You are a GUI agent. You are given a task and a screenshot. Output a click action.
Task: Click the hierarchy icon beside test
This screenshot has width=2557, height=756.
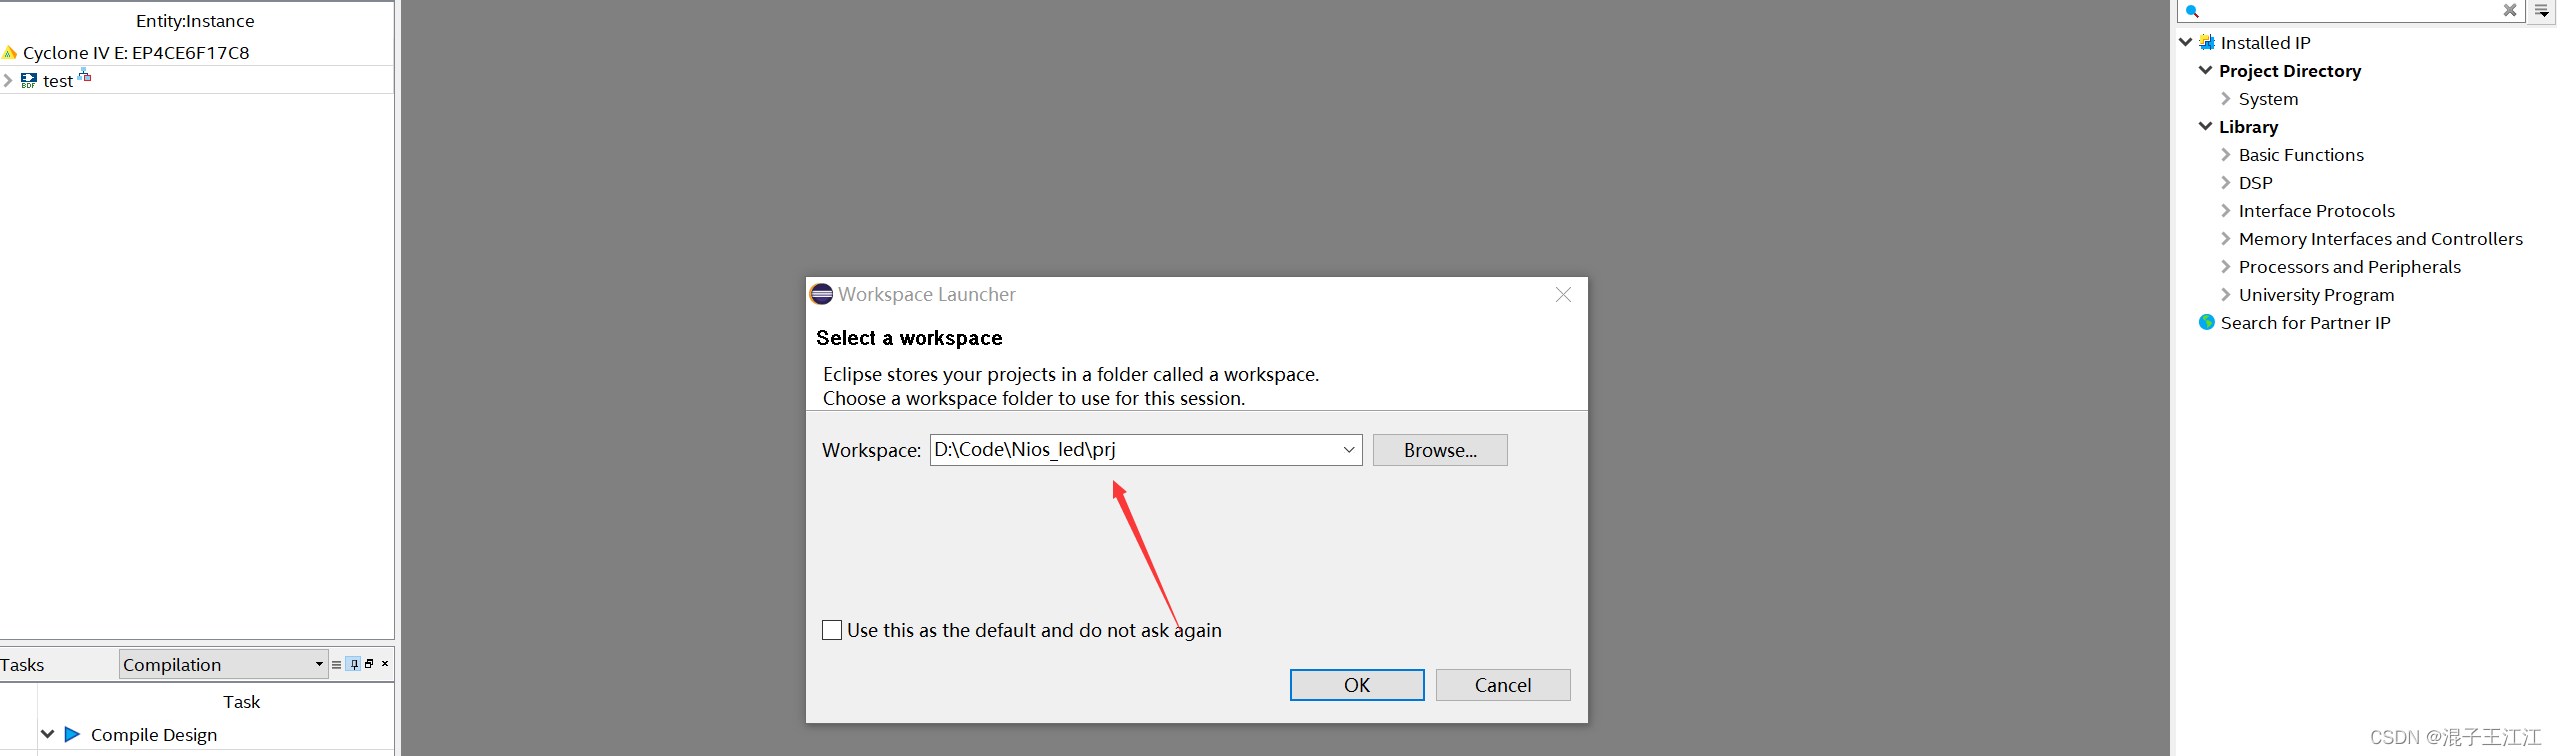(85, 76)
